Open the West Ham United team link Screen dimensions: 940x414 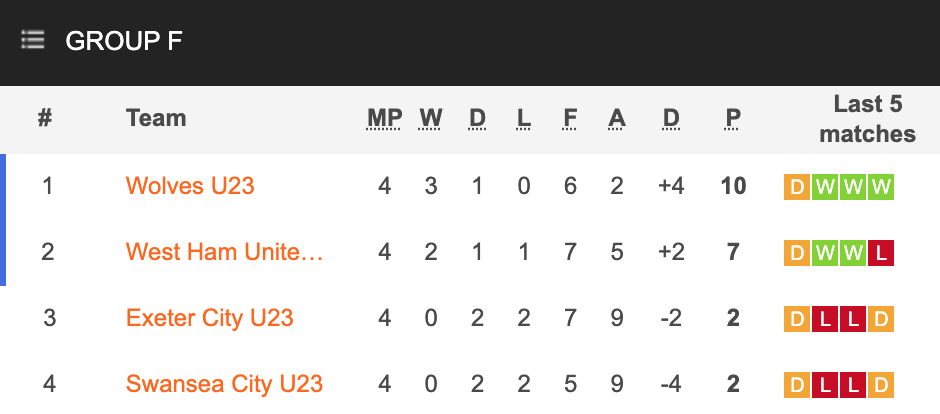(225, 252)
